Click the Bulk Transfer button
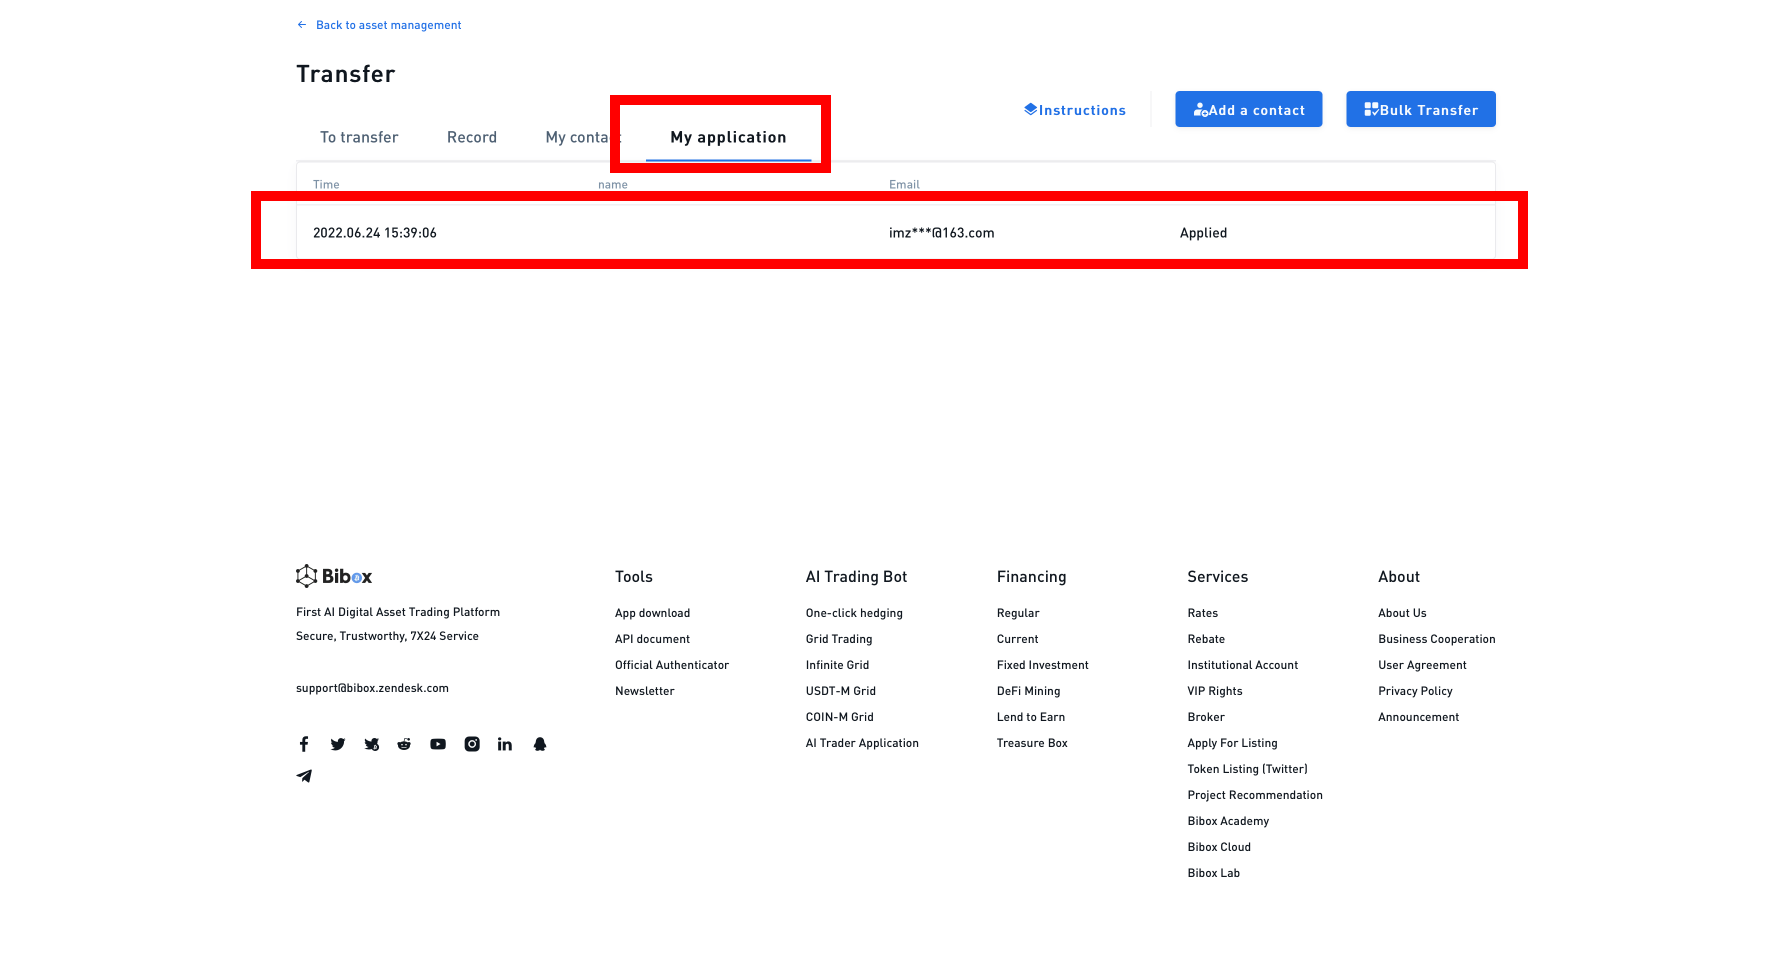 (x=1420, y=110)
